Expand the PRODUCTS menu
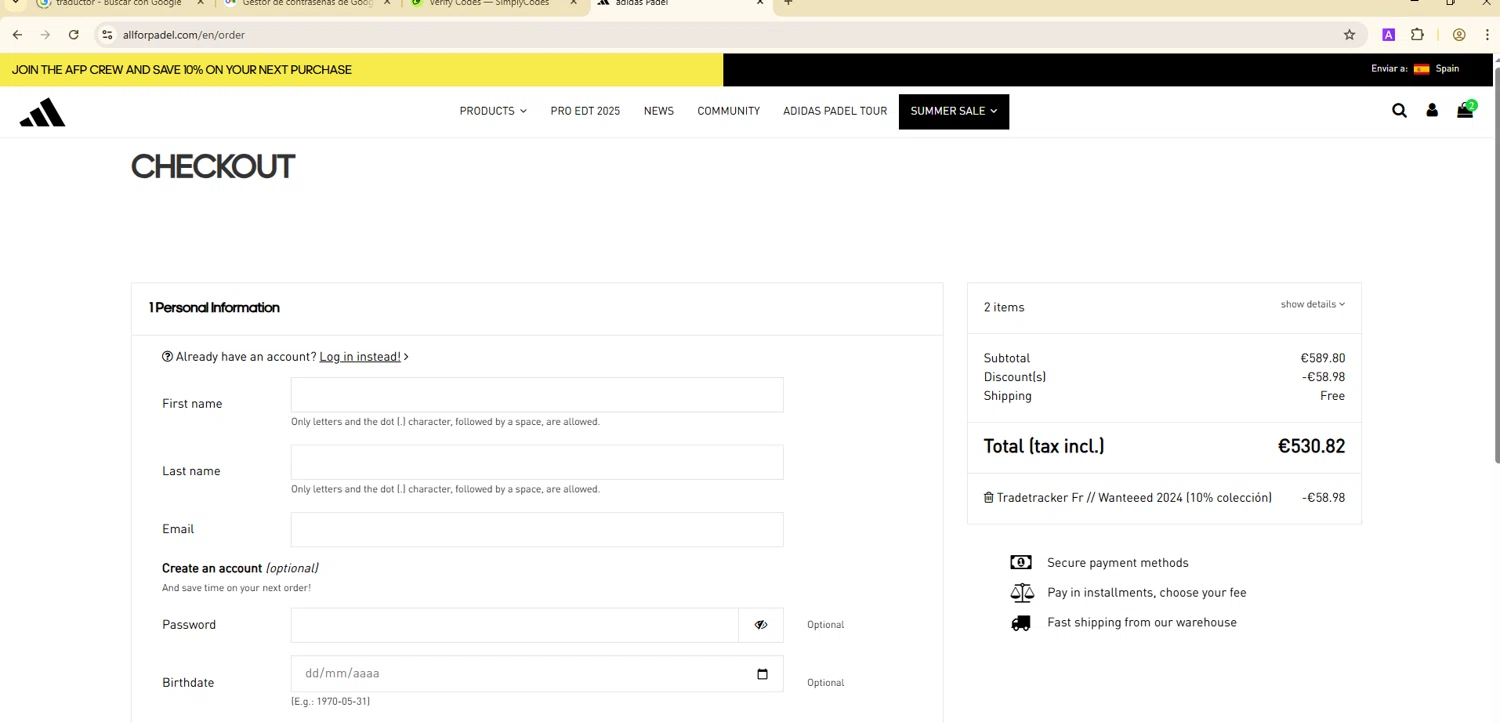 [493, 111]
